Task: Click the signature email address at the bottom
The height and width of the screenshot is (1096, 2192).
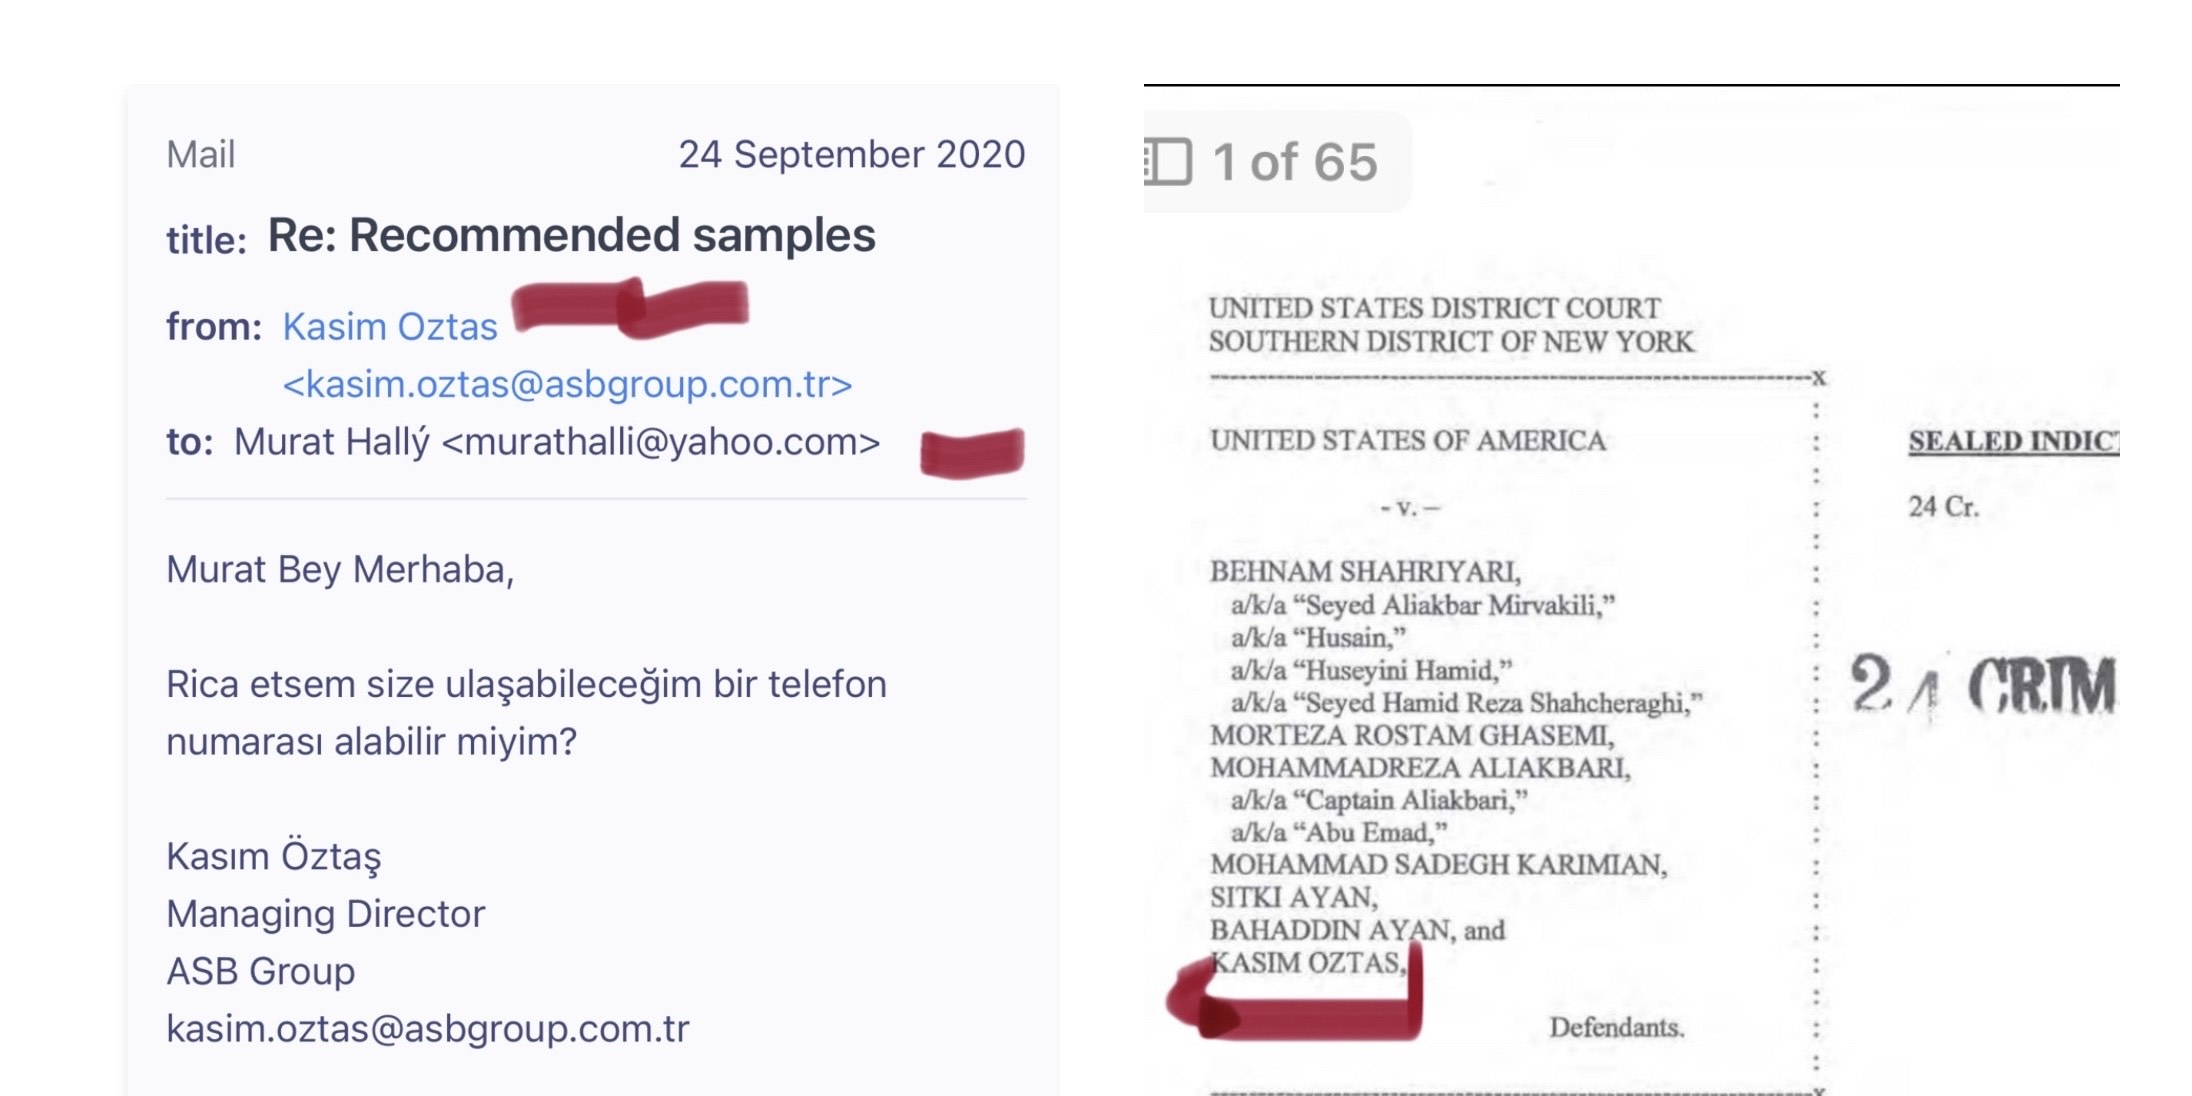Action: tap(427, 1029)
